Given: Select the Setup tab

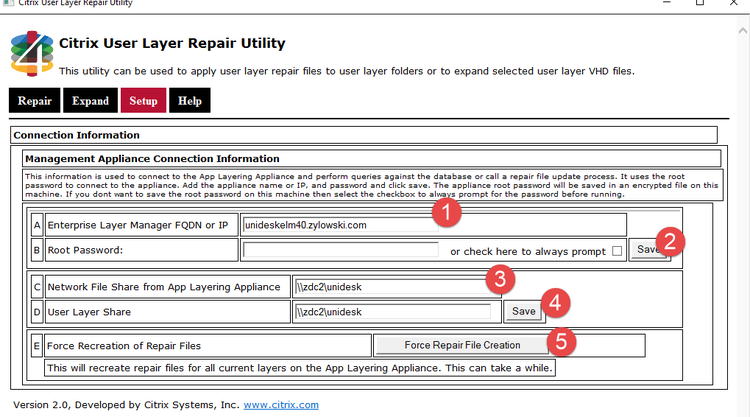Looking at the screenshot, I should coord(143,100).
